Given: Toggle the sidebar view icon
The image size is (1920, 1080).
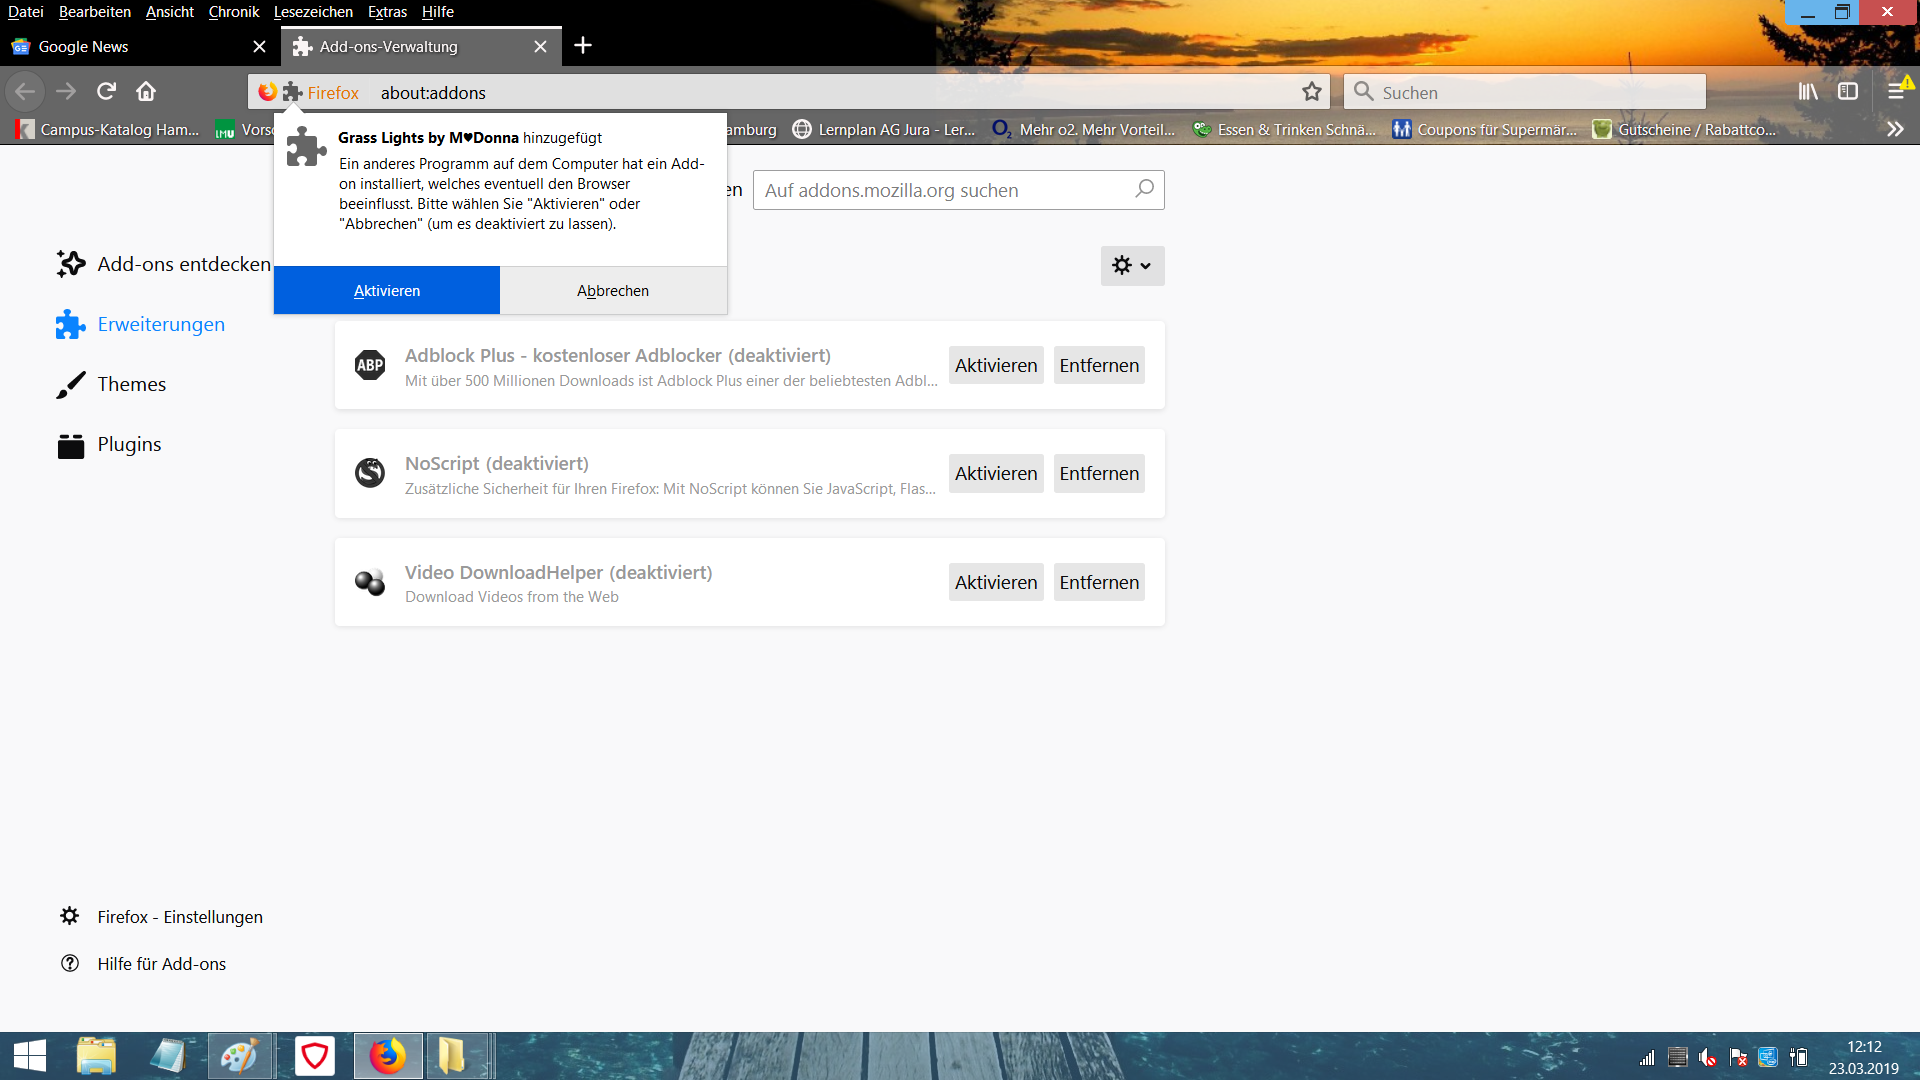Looking at the screenshot, I should [1848, 92].
